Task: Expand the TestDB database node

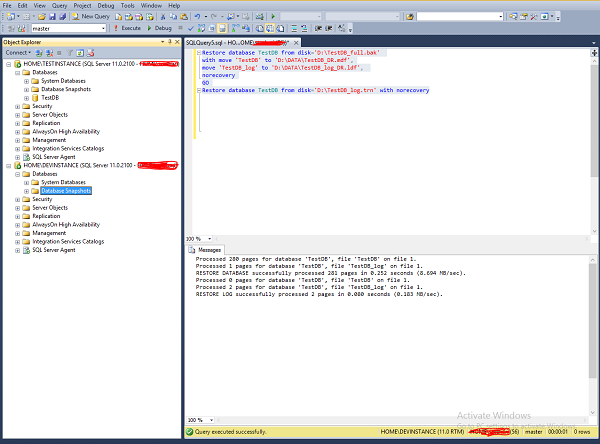Action: tap(25, 98)
